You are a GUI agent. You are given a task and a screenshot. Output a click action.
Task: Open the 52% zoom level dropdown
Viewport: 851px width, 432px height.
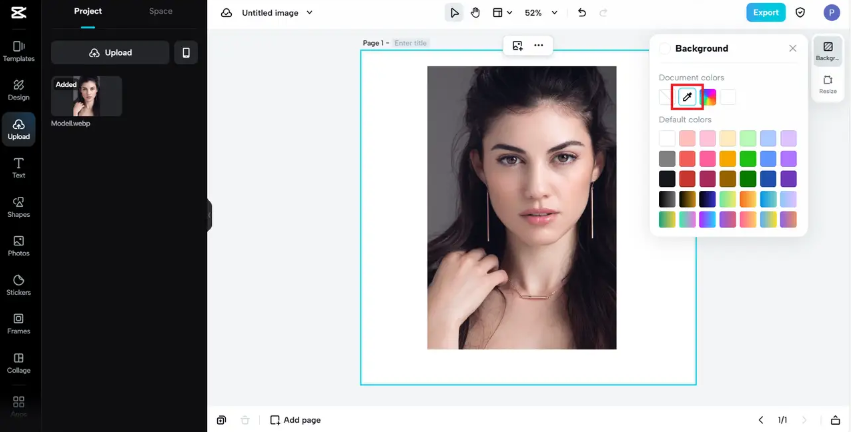click(x=541, y=12)
